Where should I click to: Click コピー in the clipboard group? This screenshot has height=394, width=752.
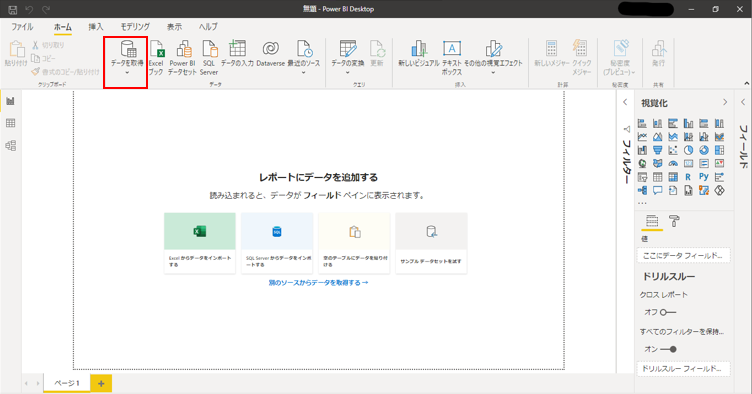click(43, 58)
